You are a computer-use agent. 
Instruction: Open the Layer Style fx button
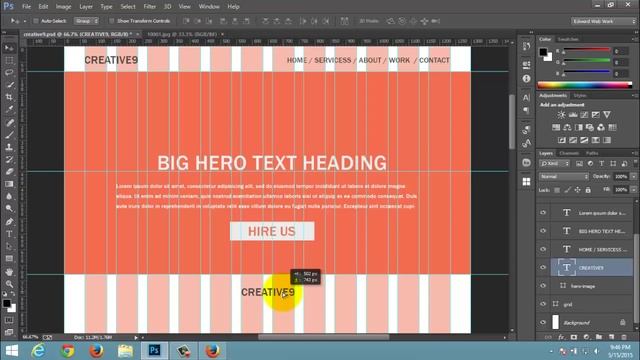pos(561,337)
